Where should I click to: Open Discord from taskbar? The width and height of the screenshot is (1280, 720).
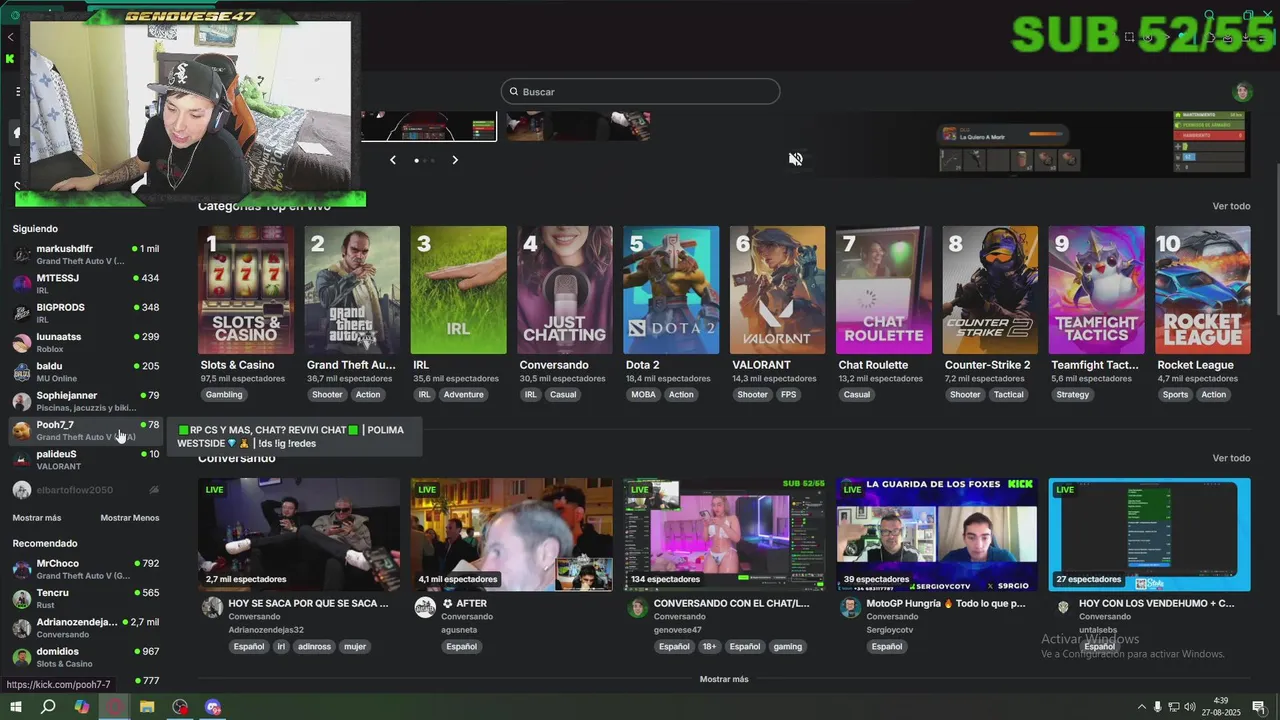point(213,707)
